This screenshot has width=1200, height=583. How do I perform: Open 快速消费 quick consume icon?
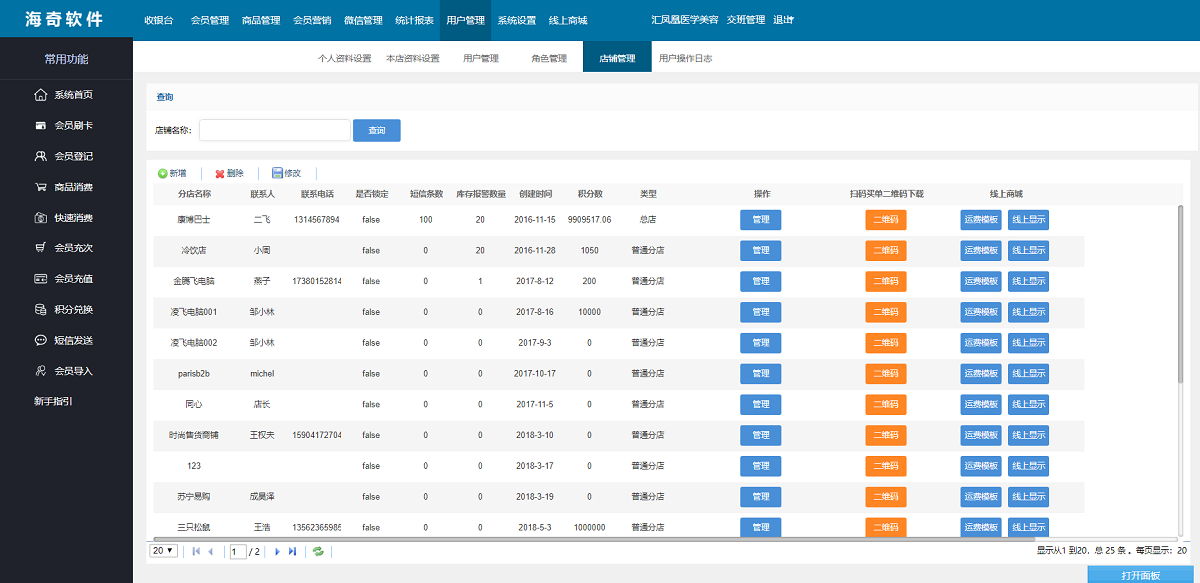40,218
